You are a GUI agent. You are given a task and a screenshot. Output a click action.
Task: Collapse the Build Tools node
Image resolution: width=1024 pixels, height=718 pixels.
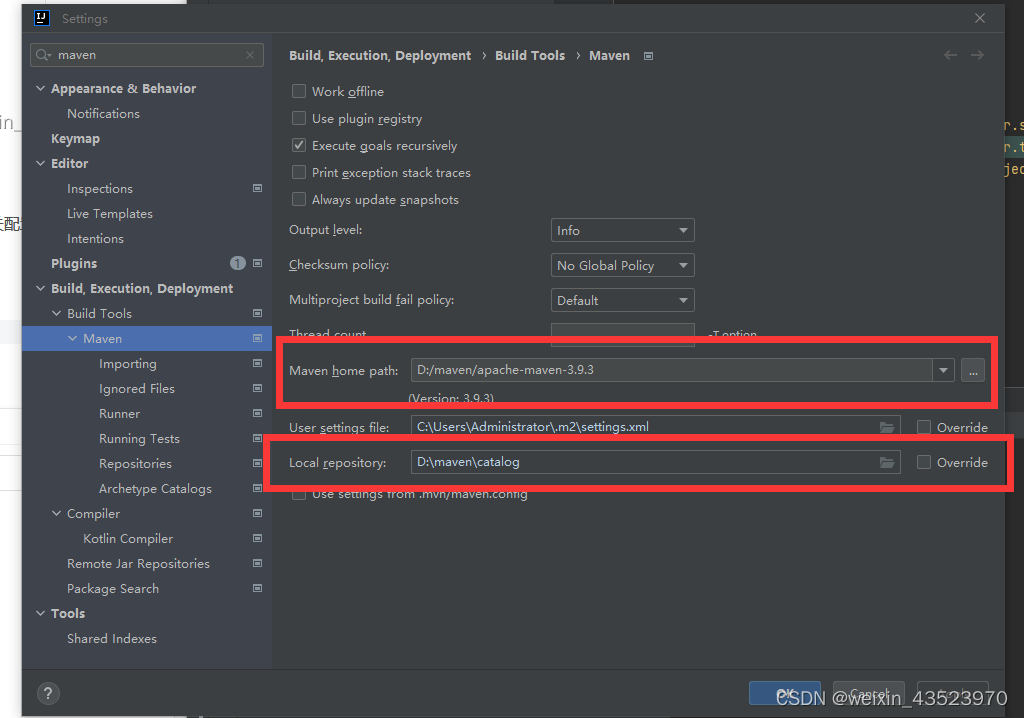pyautogui.click(x=57, y=314)
